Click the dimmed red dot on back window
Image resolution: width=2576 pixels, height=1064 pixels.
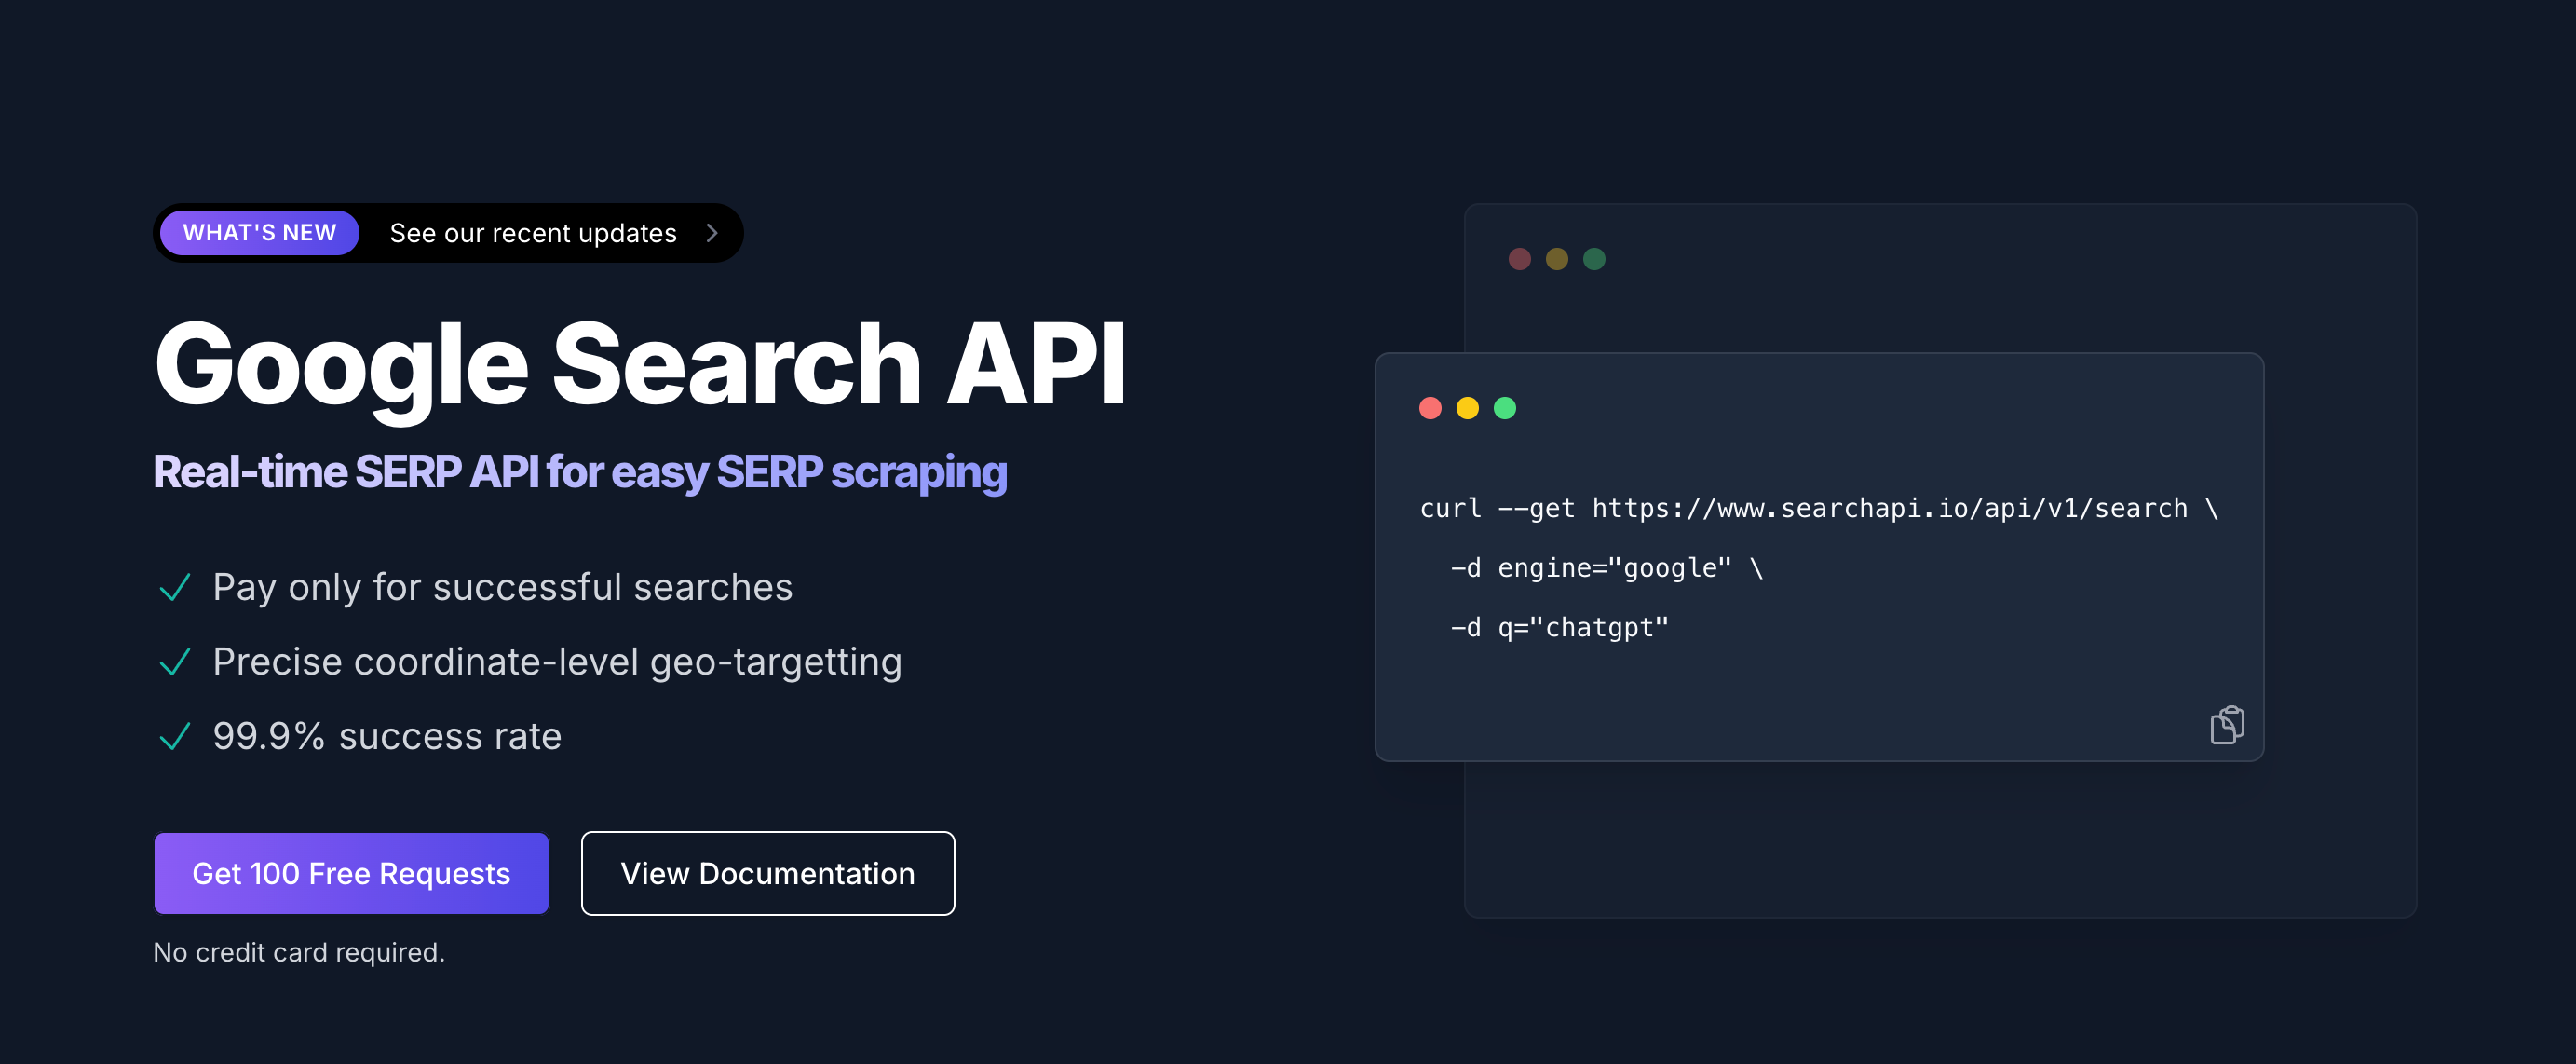pyautogui.click(x=1519, y=259)
